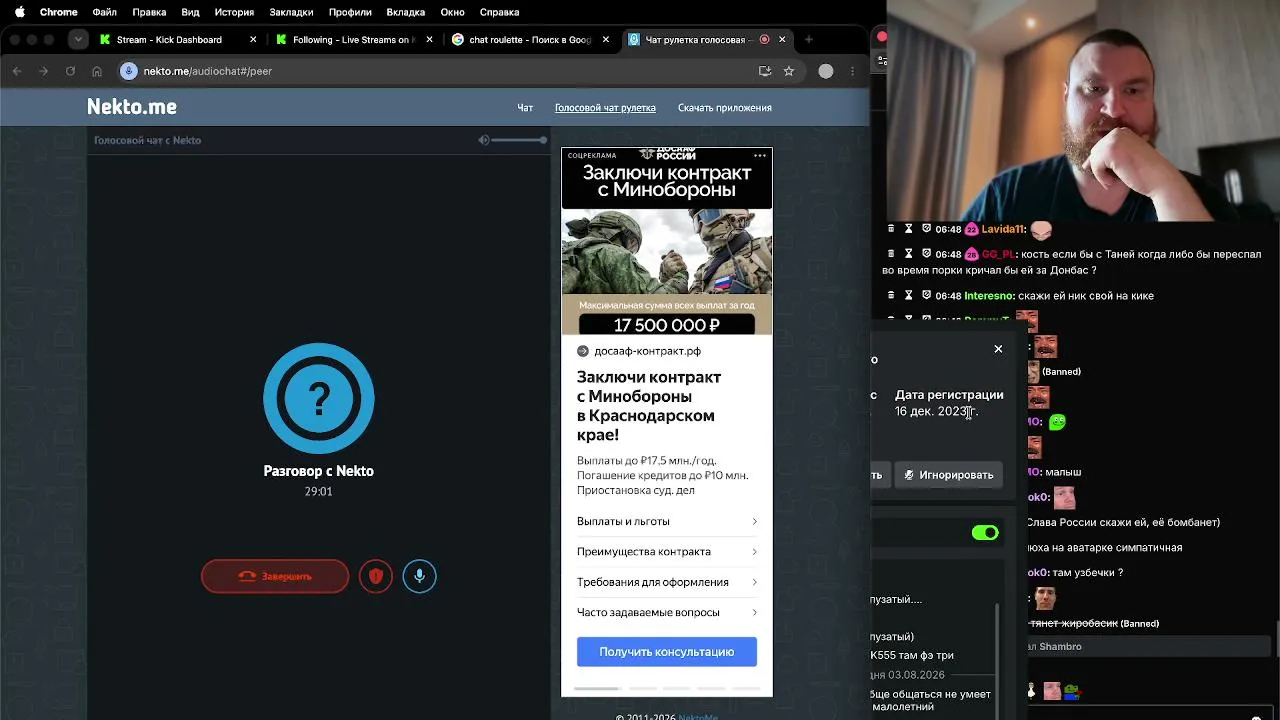Go forward in Chrome
The width and height of the screenshot is (1280, 720).
pos(43,71)
